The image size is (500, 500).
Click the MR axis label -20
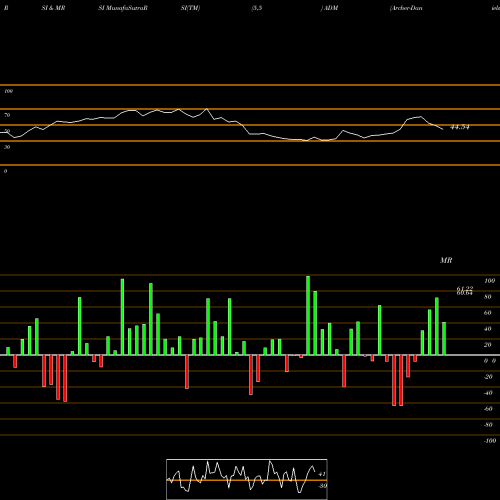coord(488,377)
